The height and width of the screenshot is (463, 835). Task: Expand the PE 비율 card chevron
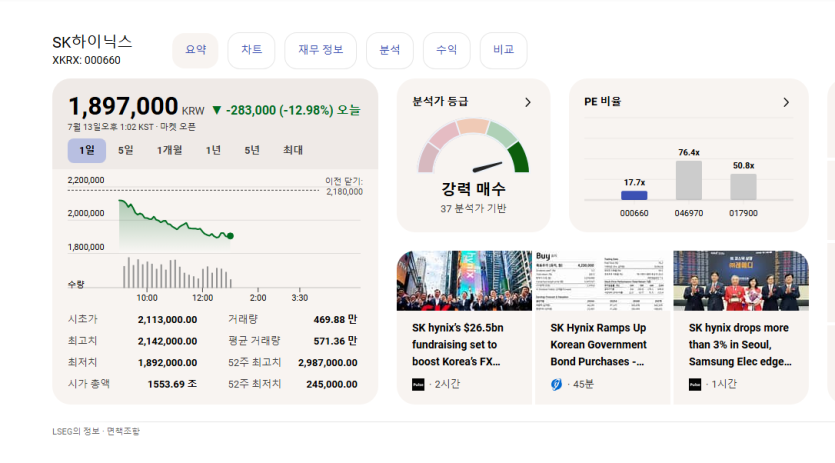786,102
